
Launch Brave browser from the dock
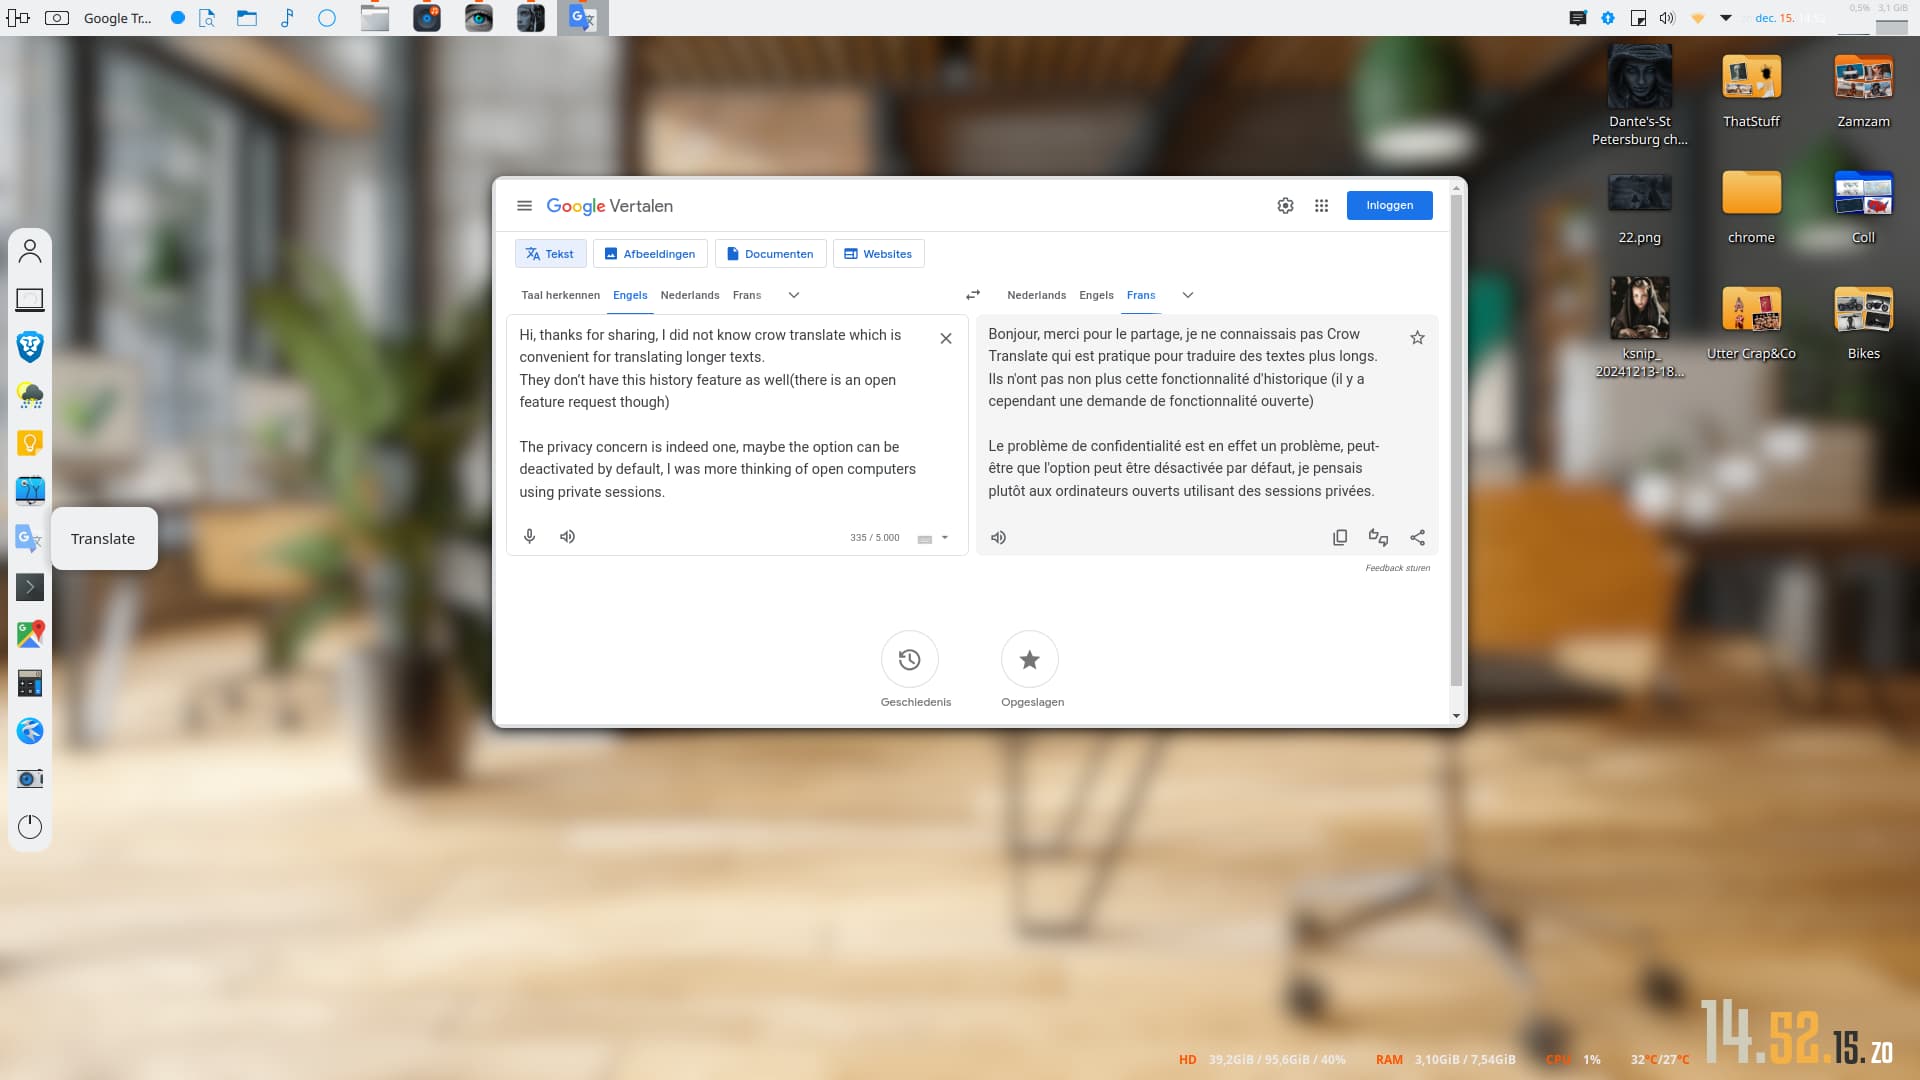[30, 347]
